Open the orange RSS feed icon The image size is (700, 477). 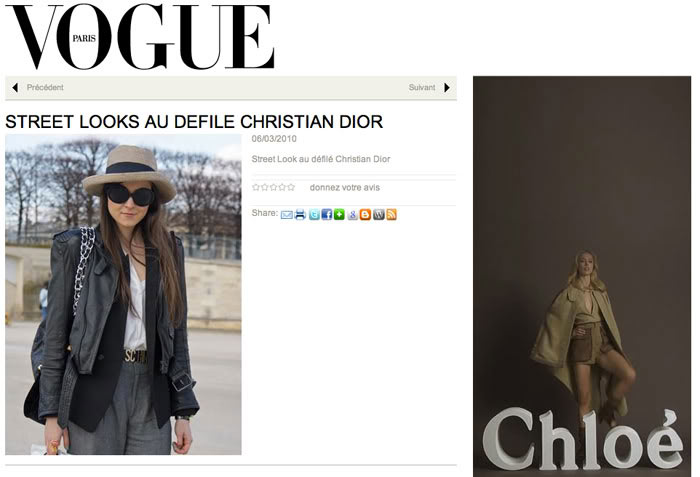[391, 214]
